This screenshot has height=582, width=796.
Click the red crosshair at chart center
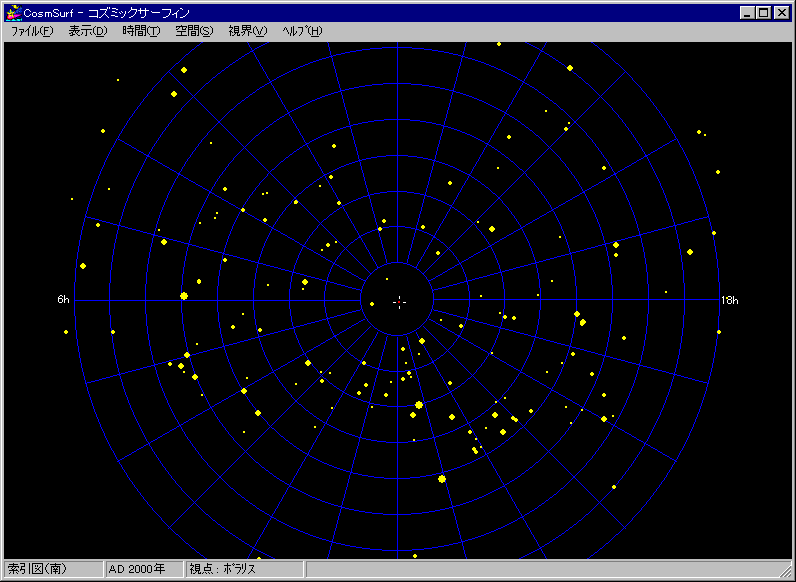coord(400,302)
